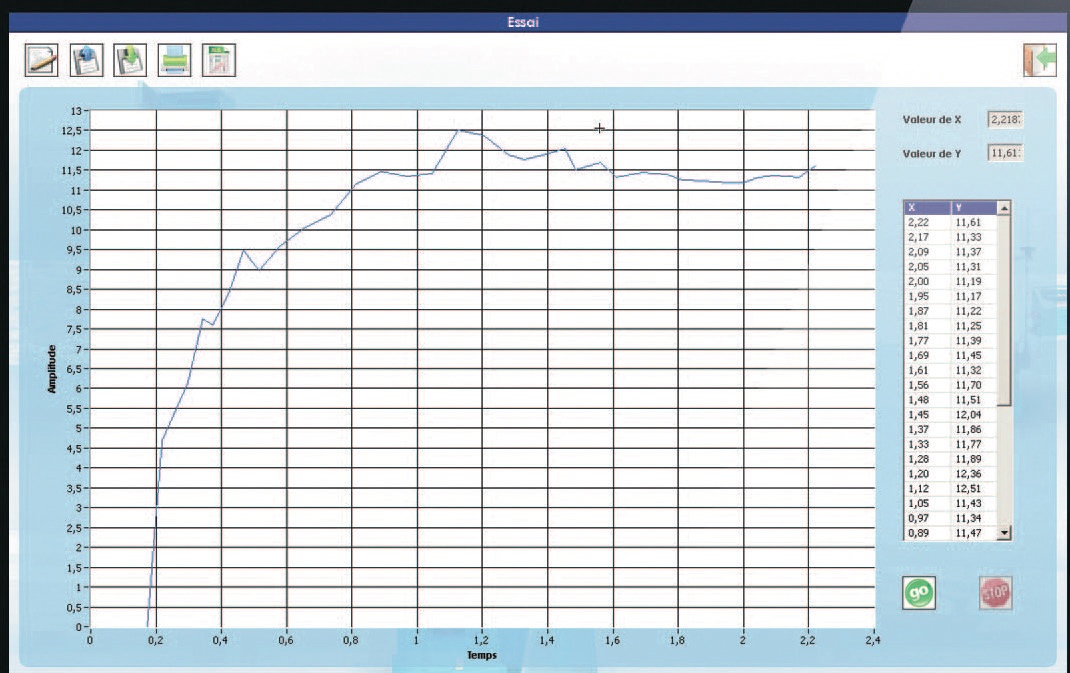Select the Y cell 11,34
The image size is (1070, 673).
click(974, 518)
